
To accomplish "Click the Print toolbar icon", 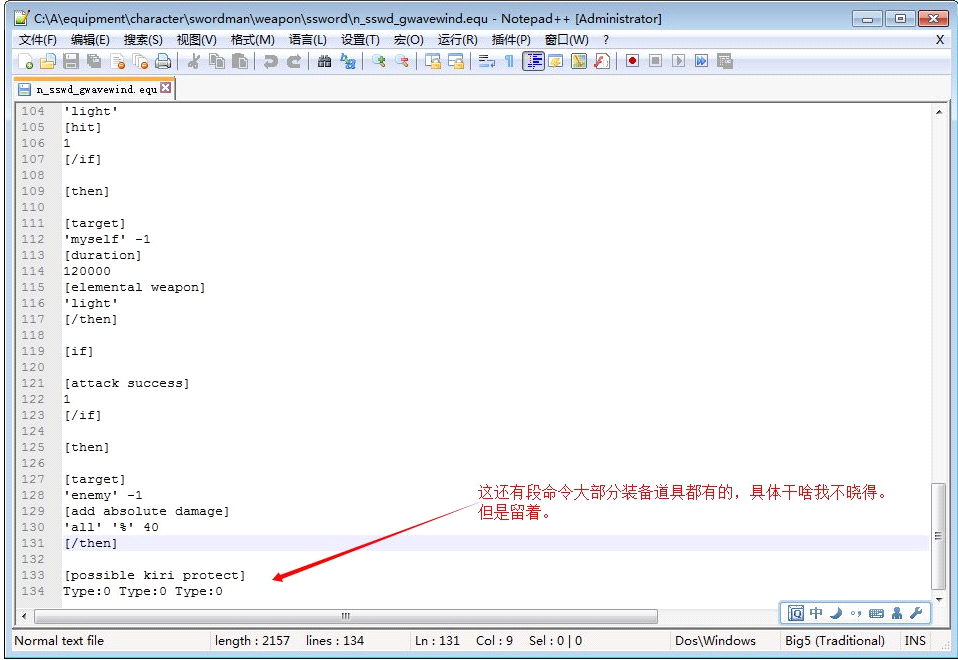I will 163,62.
